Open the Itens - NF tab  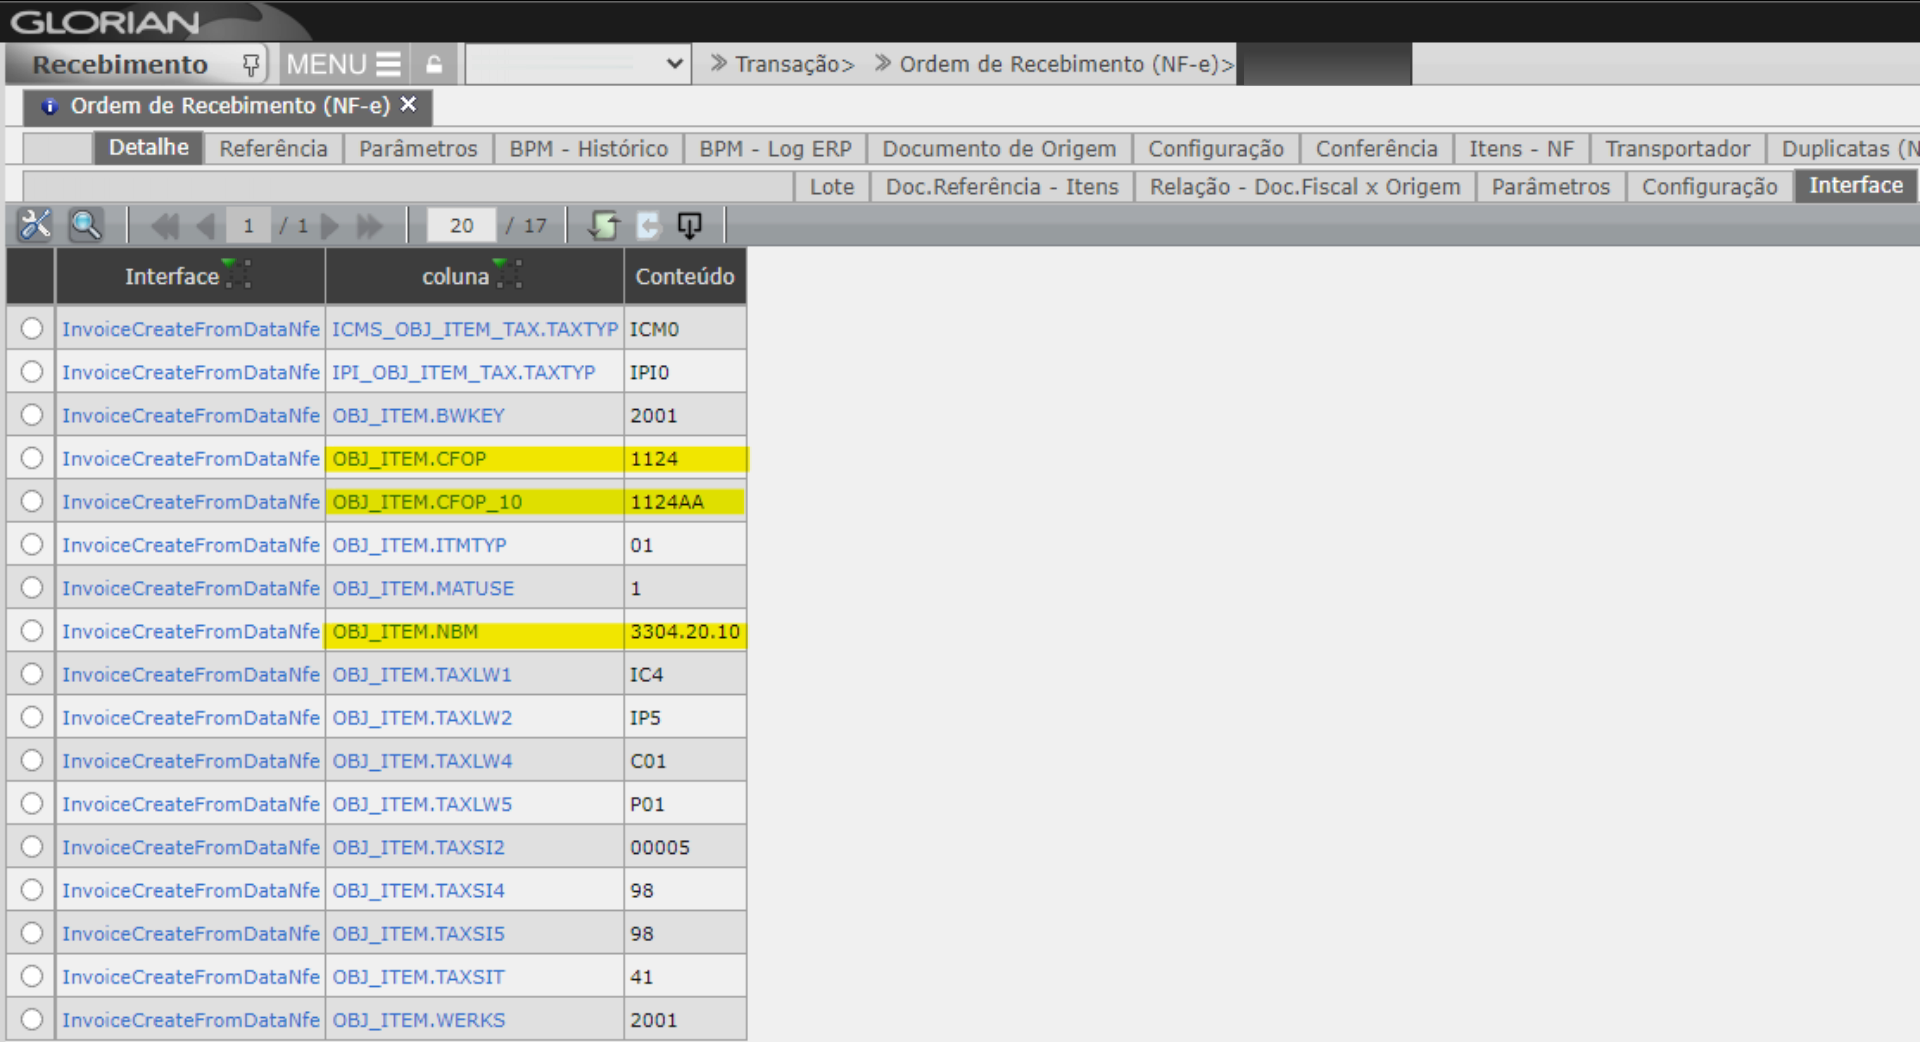(1520, 149)
